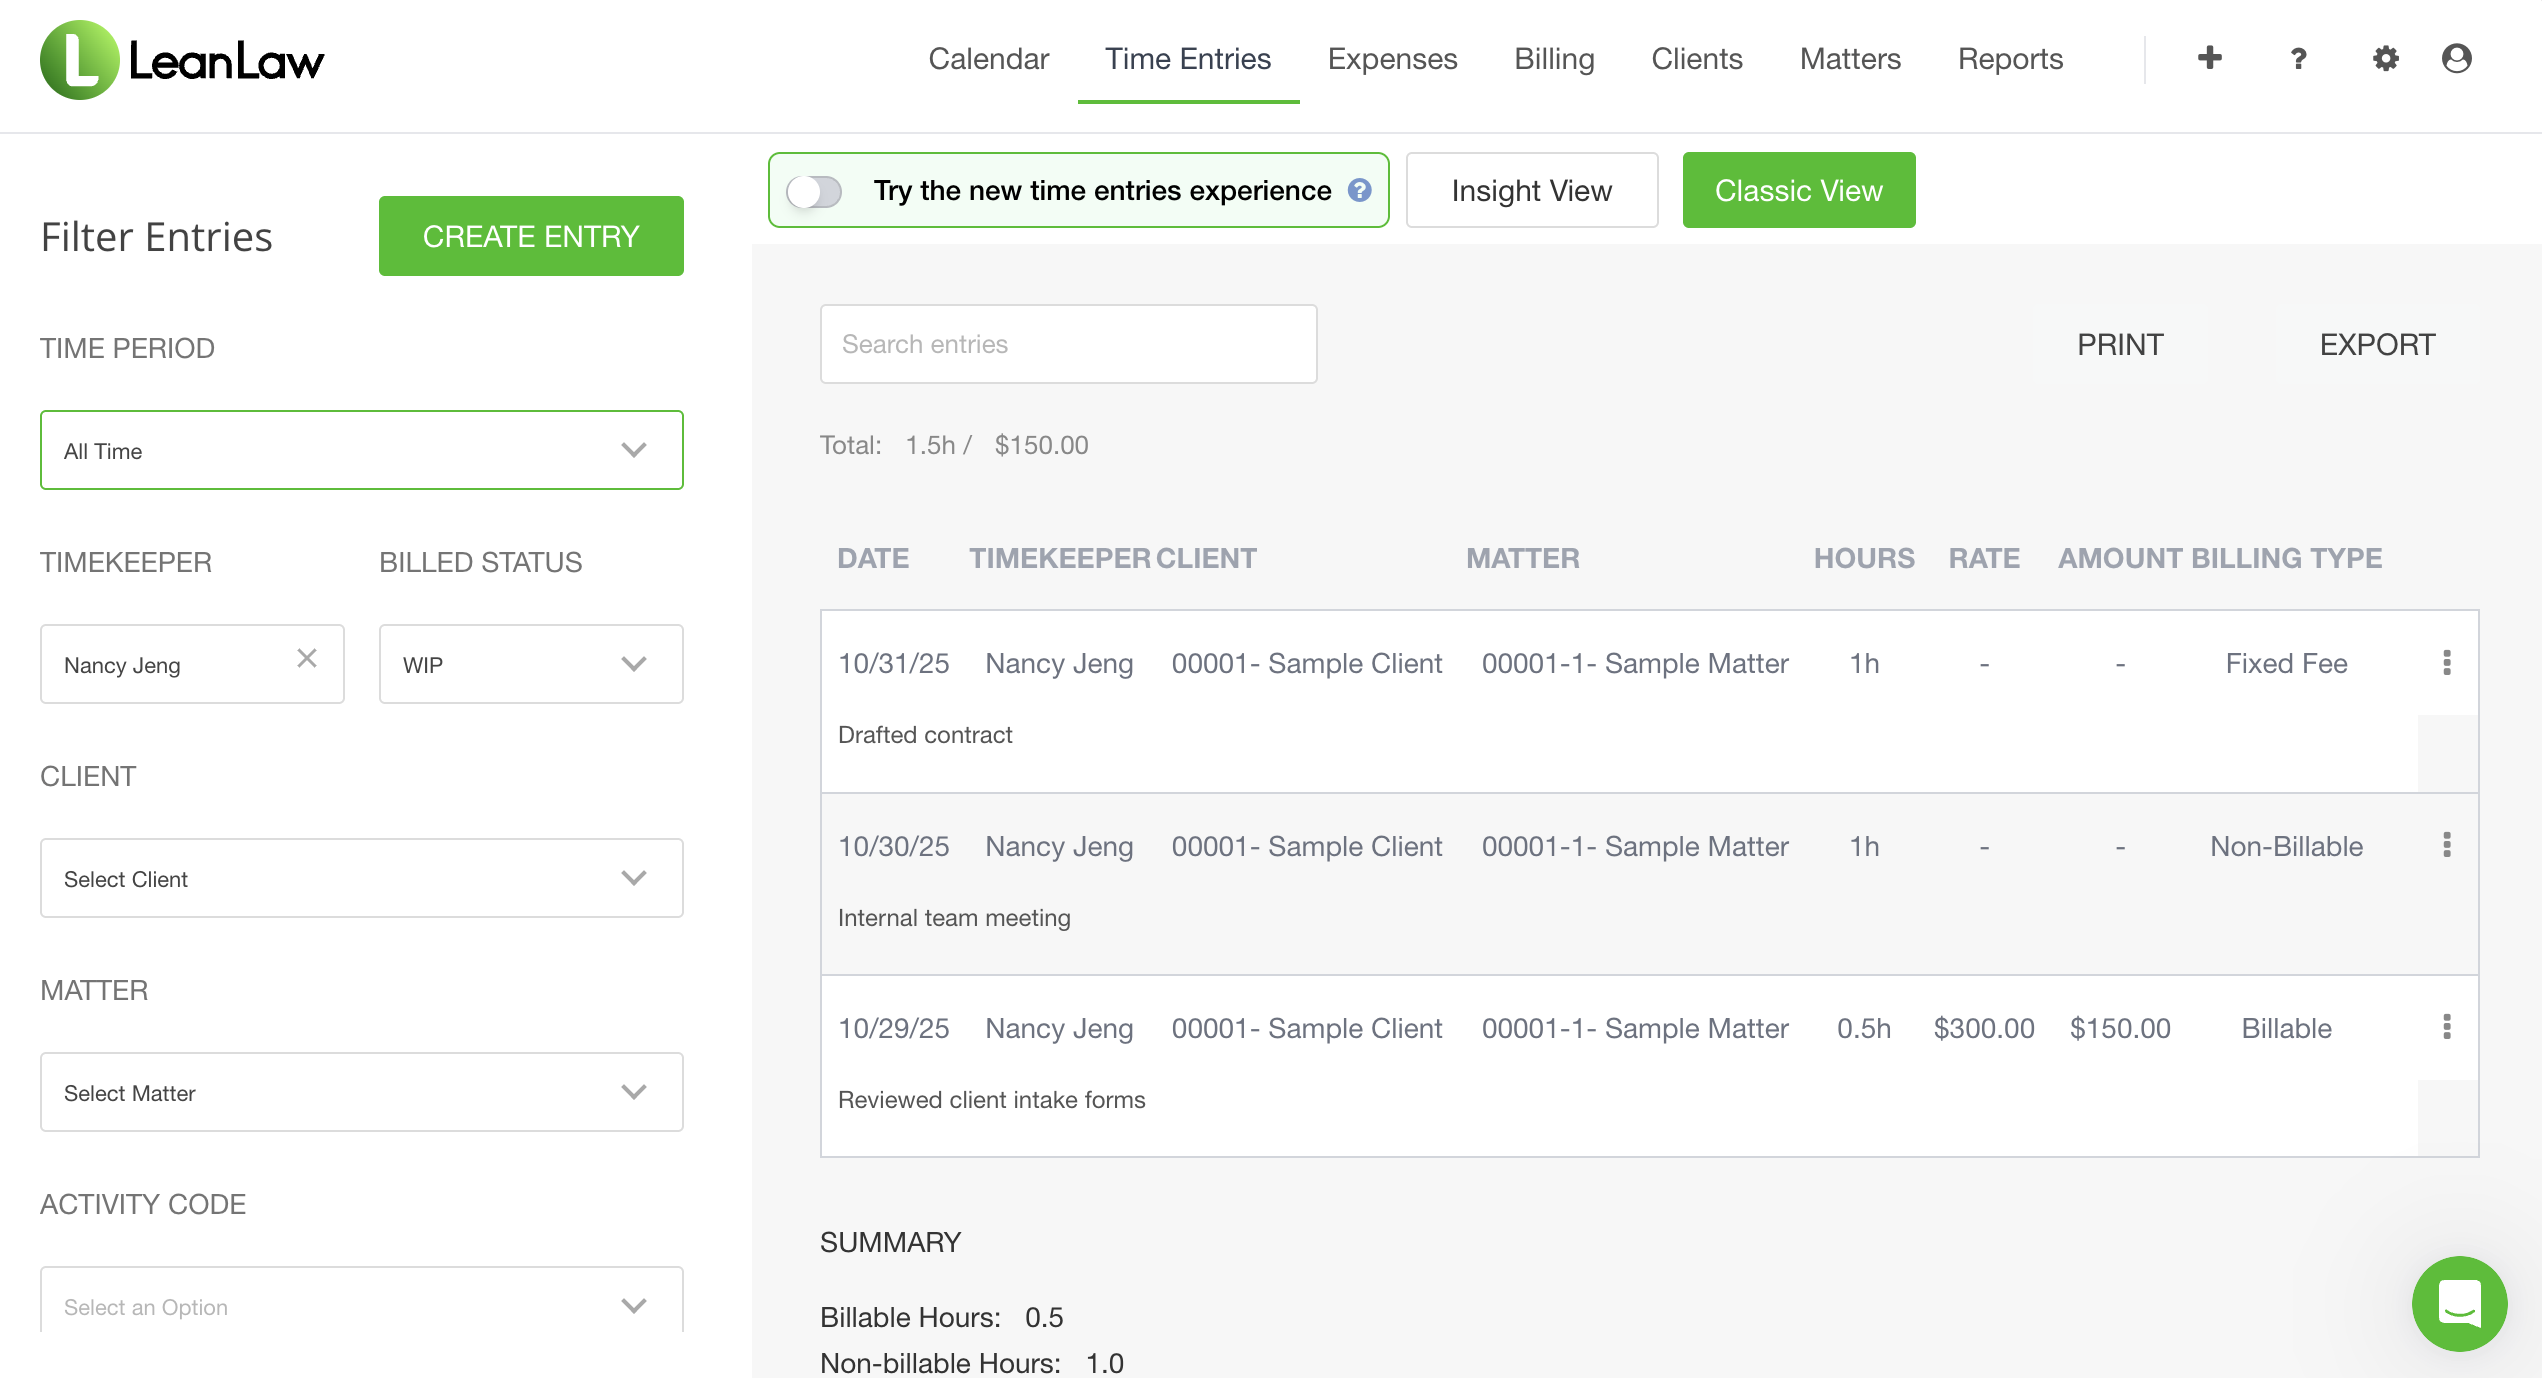Viewport: 2542px width, 1378px height.
Task: Open the chat support bubble
Action: click(2459, 1303)
